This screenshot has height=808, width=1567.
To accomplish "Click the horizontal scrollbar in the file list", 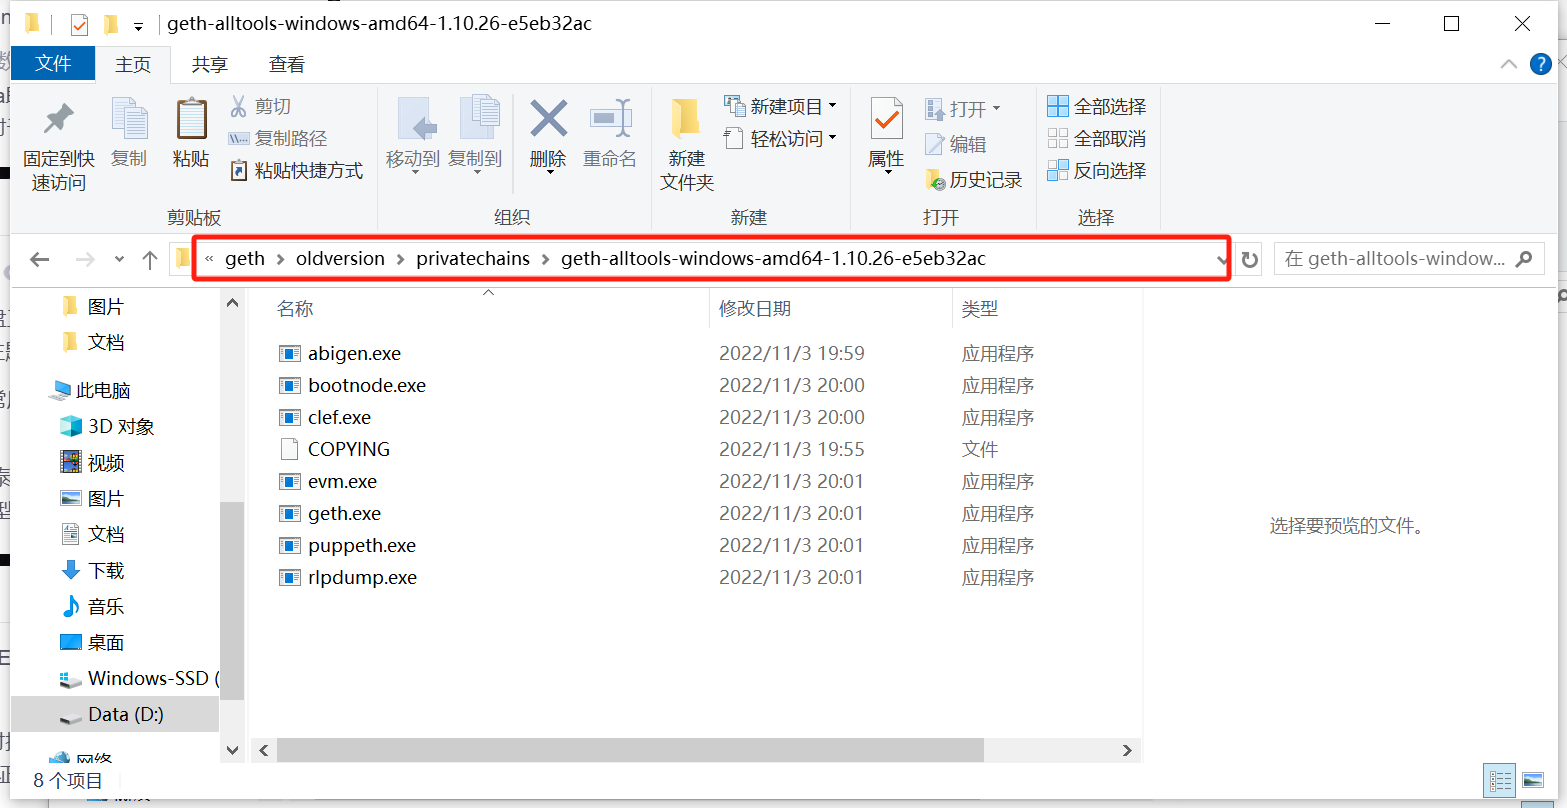I will point(630,750).
